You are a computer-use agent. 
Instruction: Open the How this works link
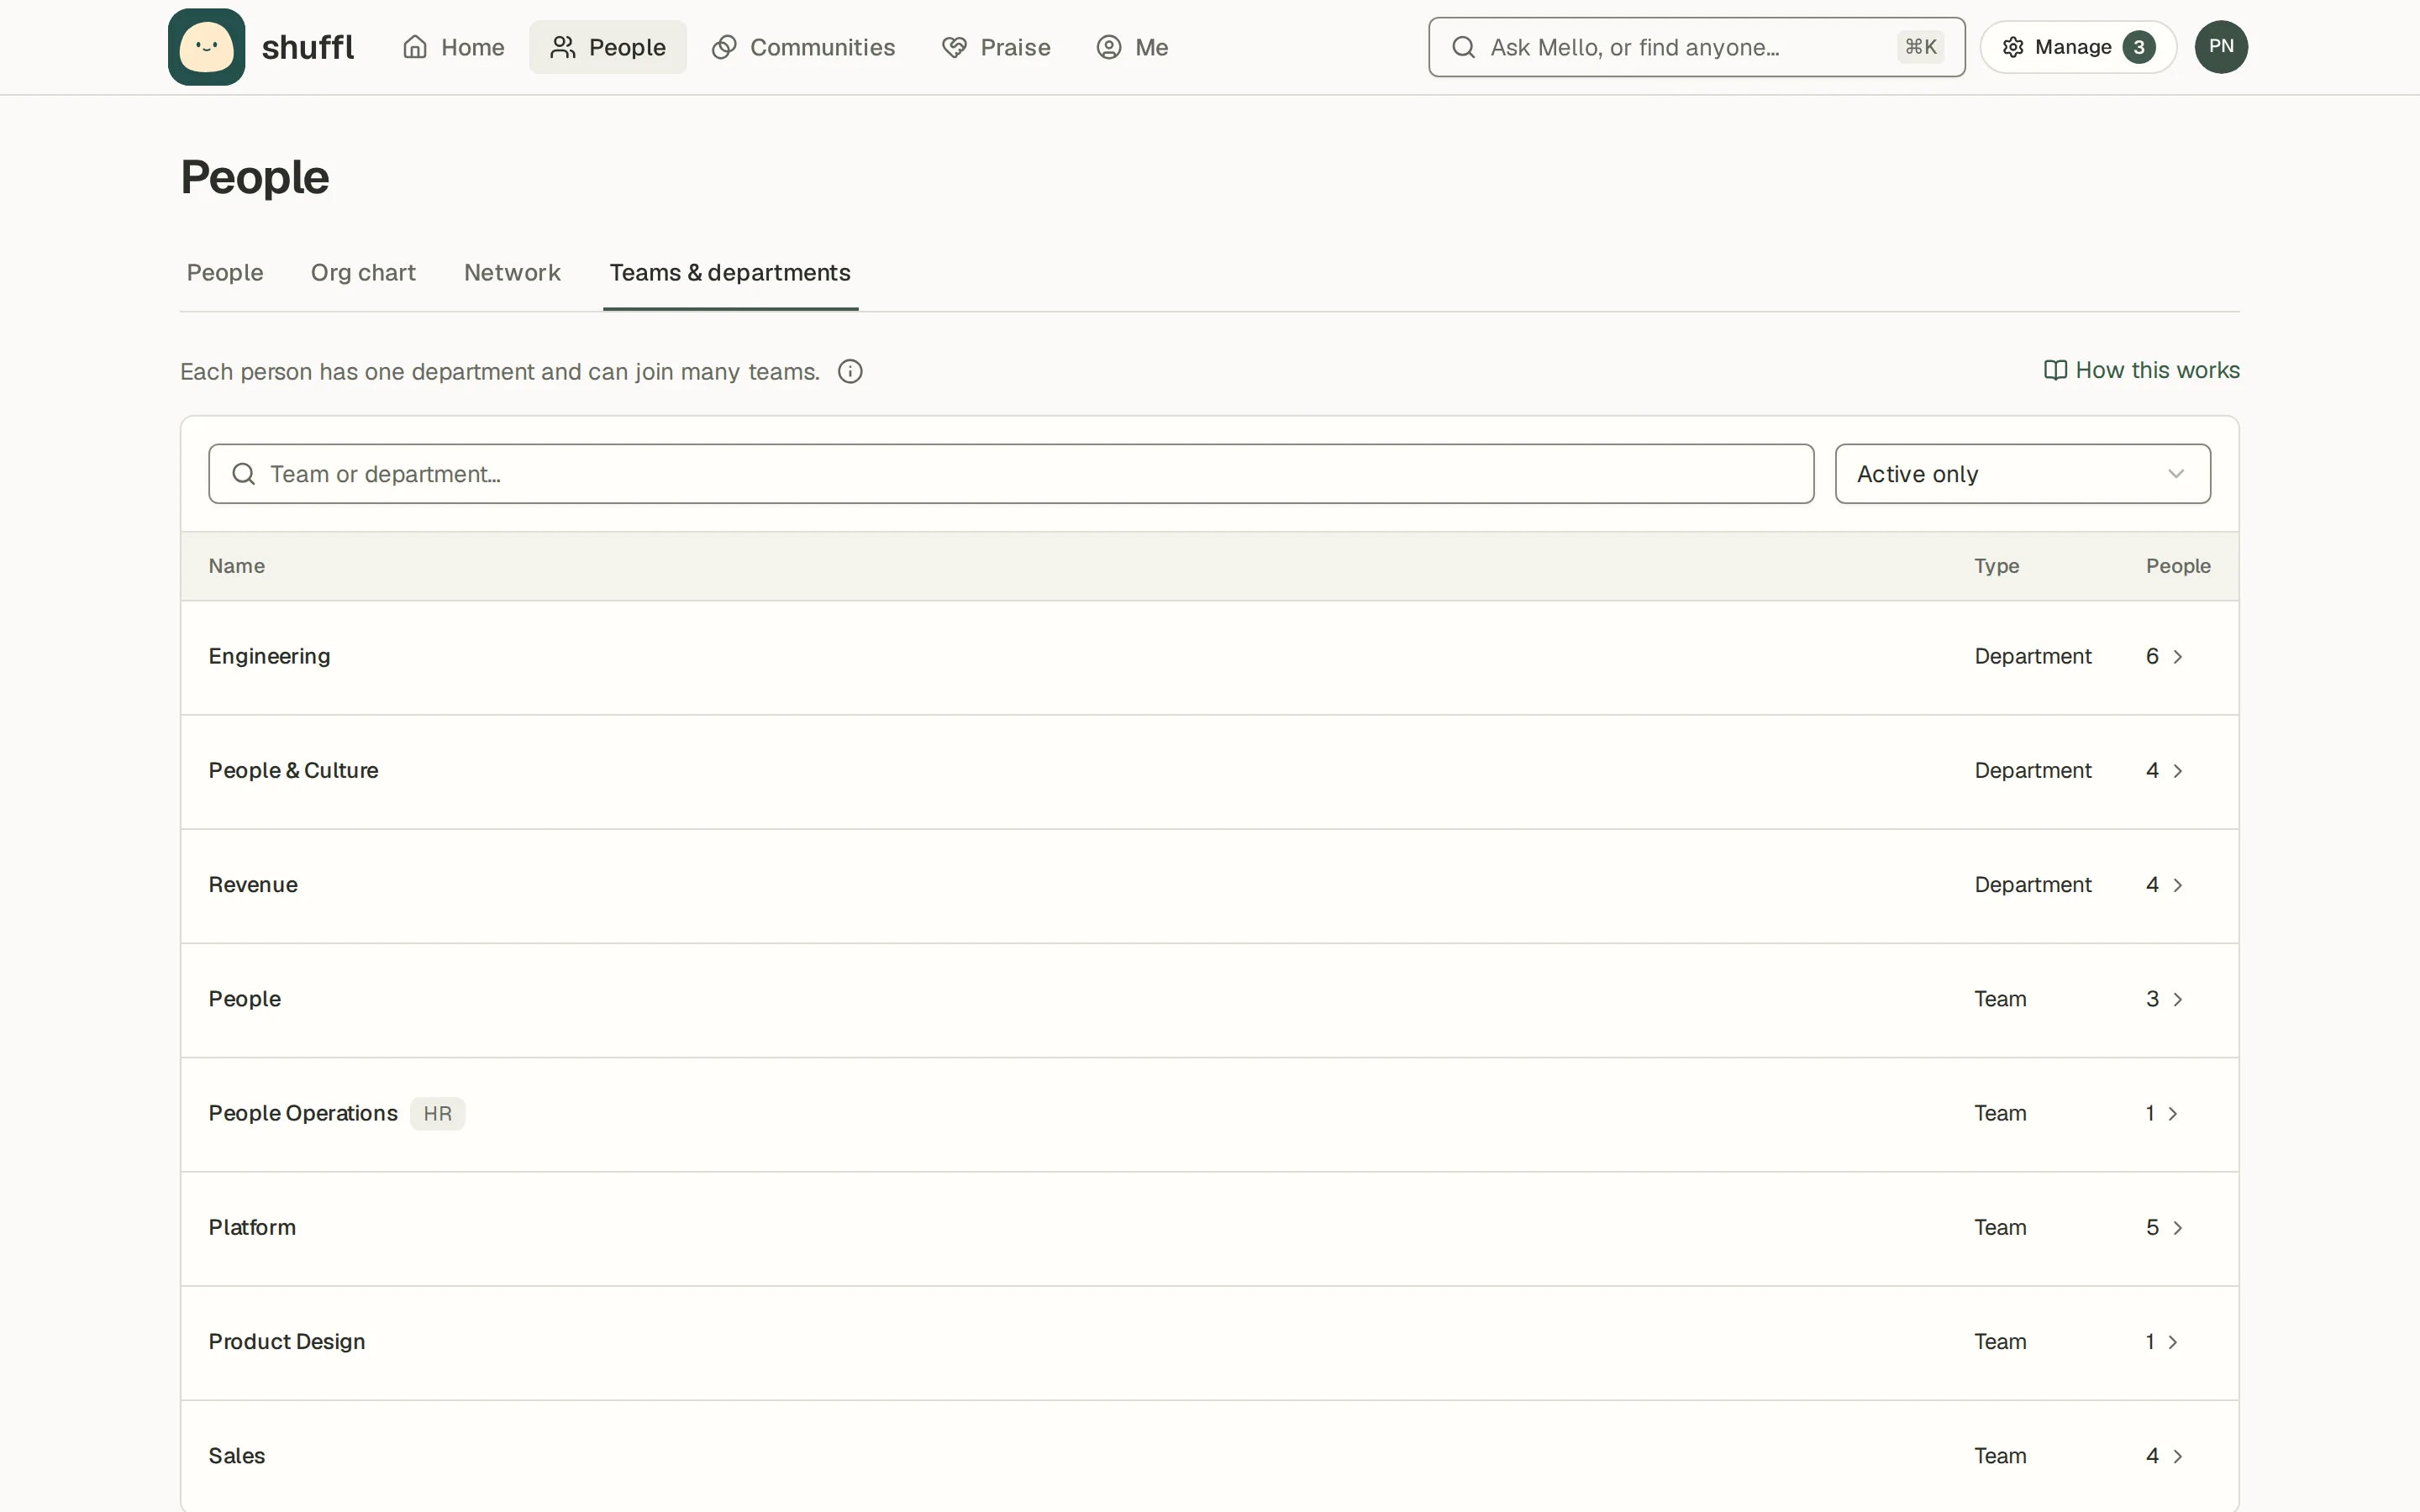click(2141, 370)
